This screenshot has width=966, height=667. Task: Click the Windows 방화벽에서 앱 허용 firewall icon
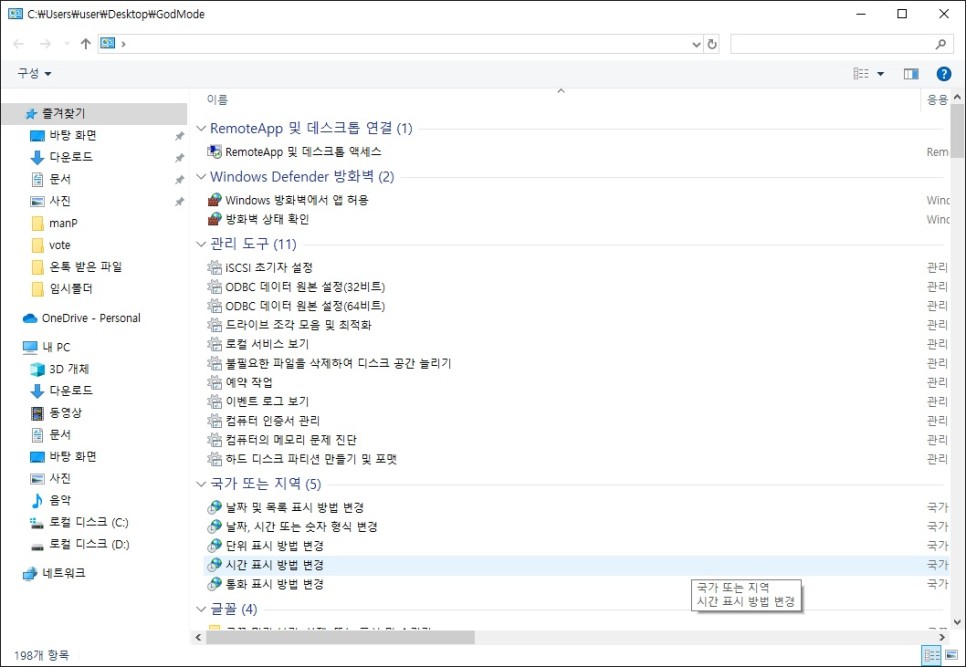point(214,200)
